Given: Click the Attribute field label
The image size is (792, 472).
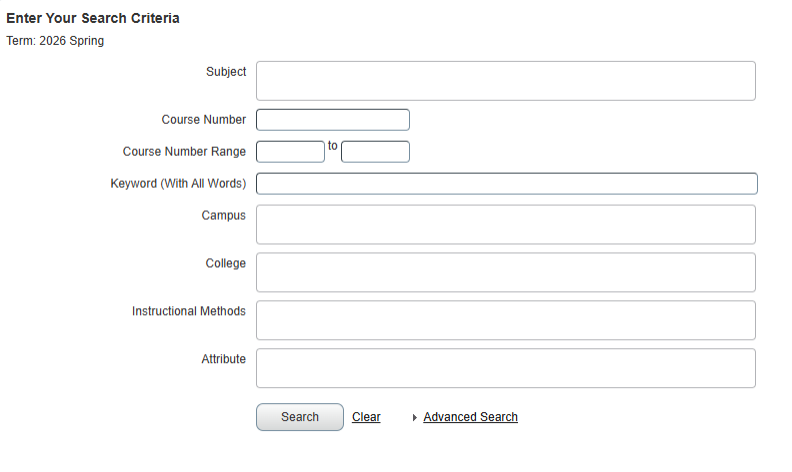Looking at the screenshot, I should pos(223,359).
